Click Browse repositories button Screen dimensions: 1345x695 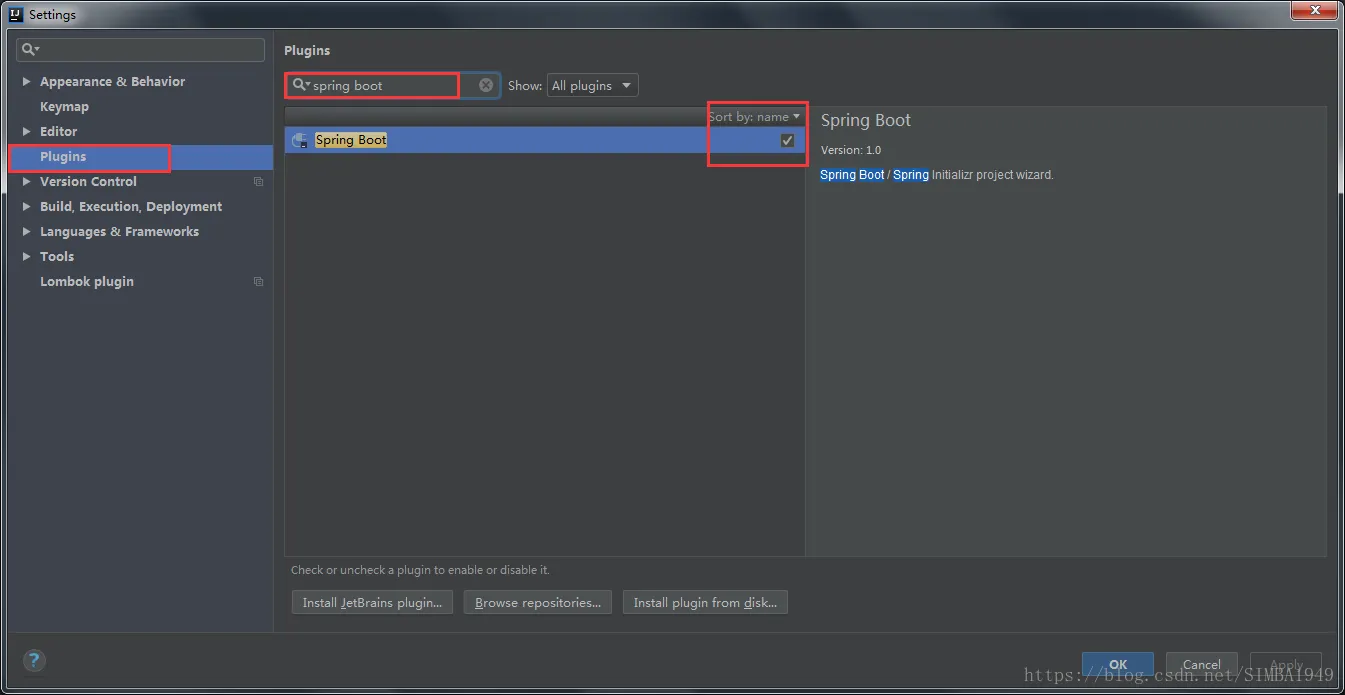tap(537, 602)
